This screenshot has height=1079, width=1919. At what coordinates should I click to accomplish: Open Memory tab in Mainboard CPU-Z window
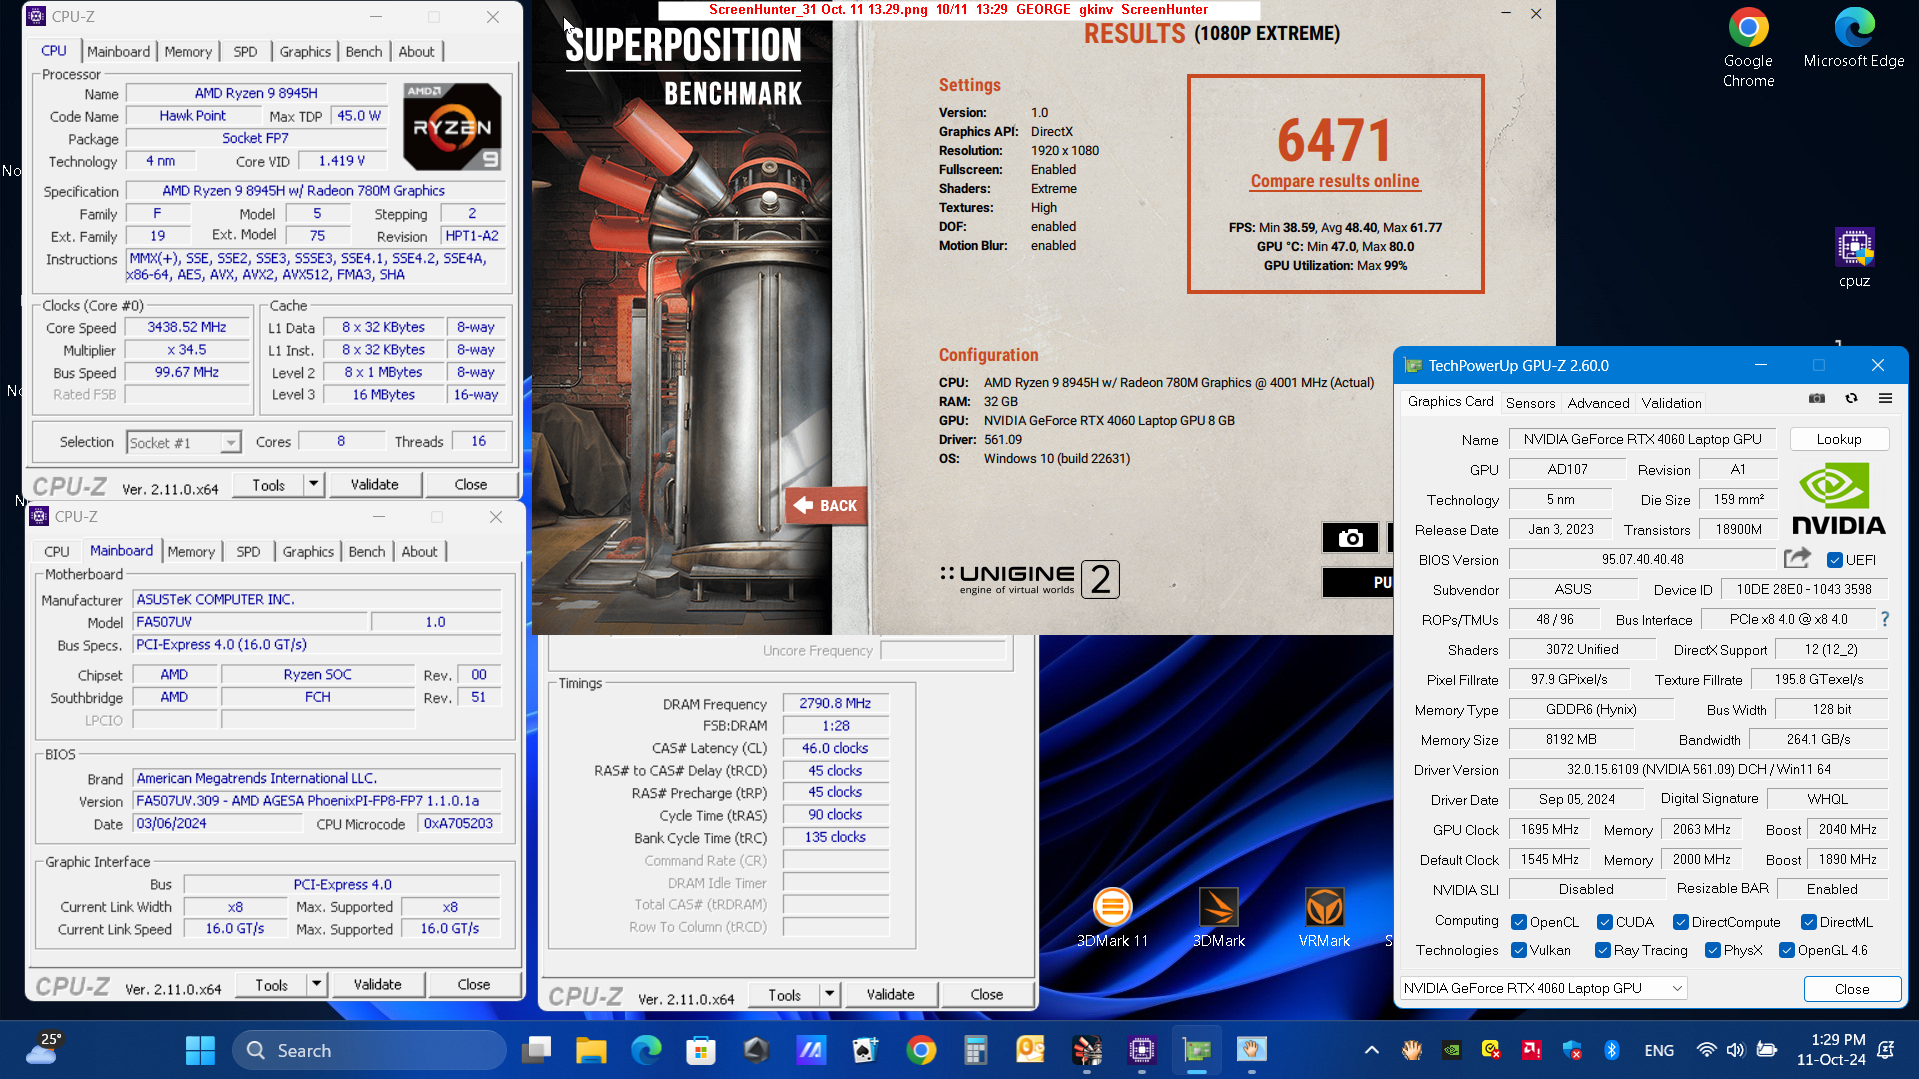click(x=191, y=552)
